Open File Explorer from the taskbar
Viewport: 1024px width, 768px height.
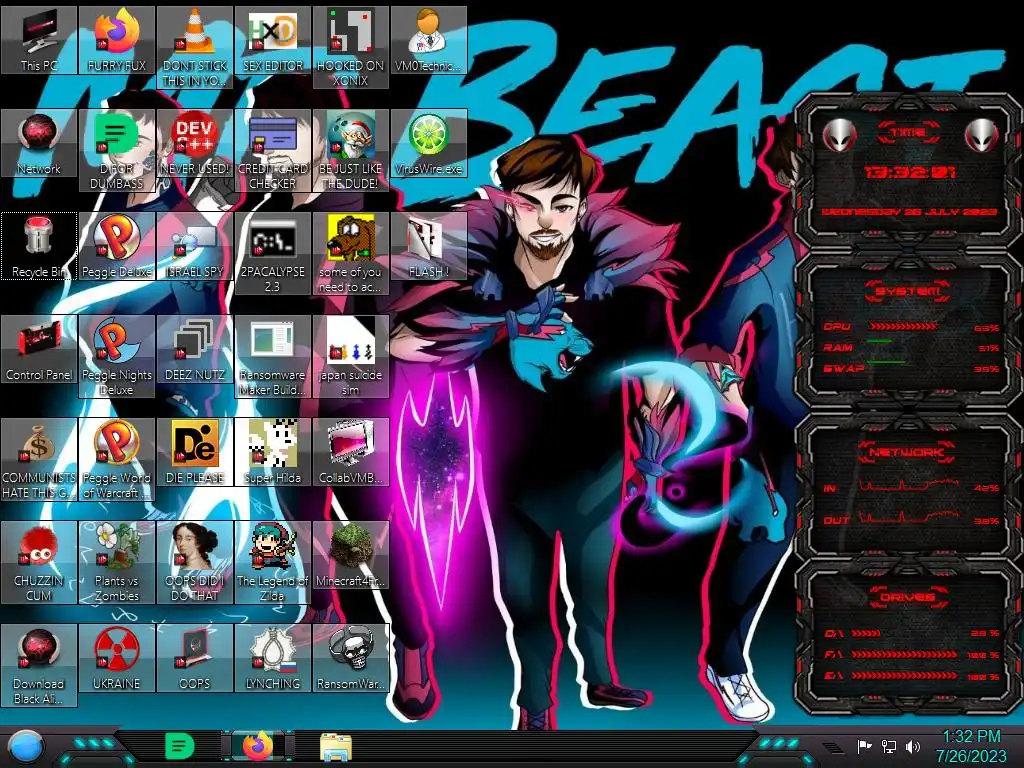[x=336, y=747]
